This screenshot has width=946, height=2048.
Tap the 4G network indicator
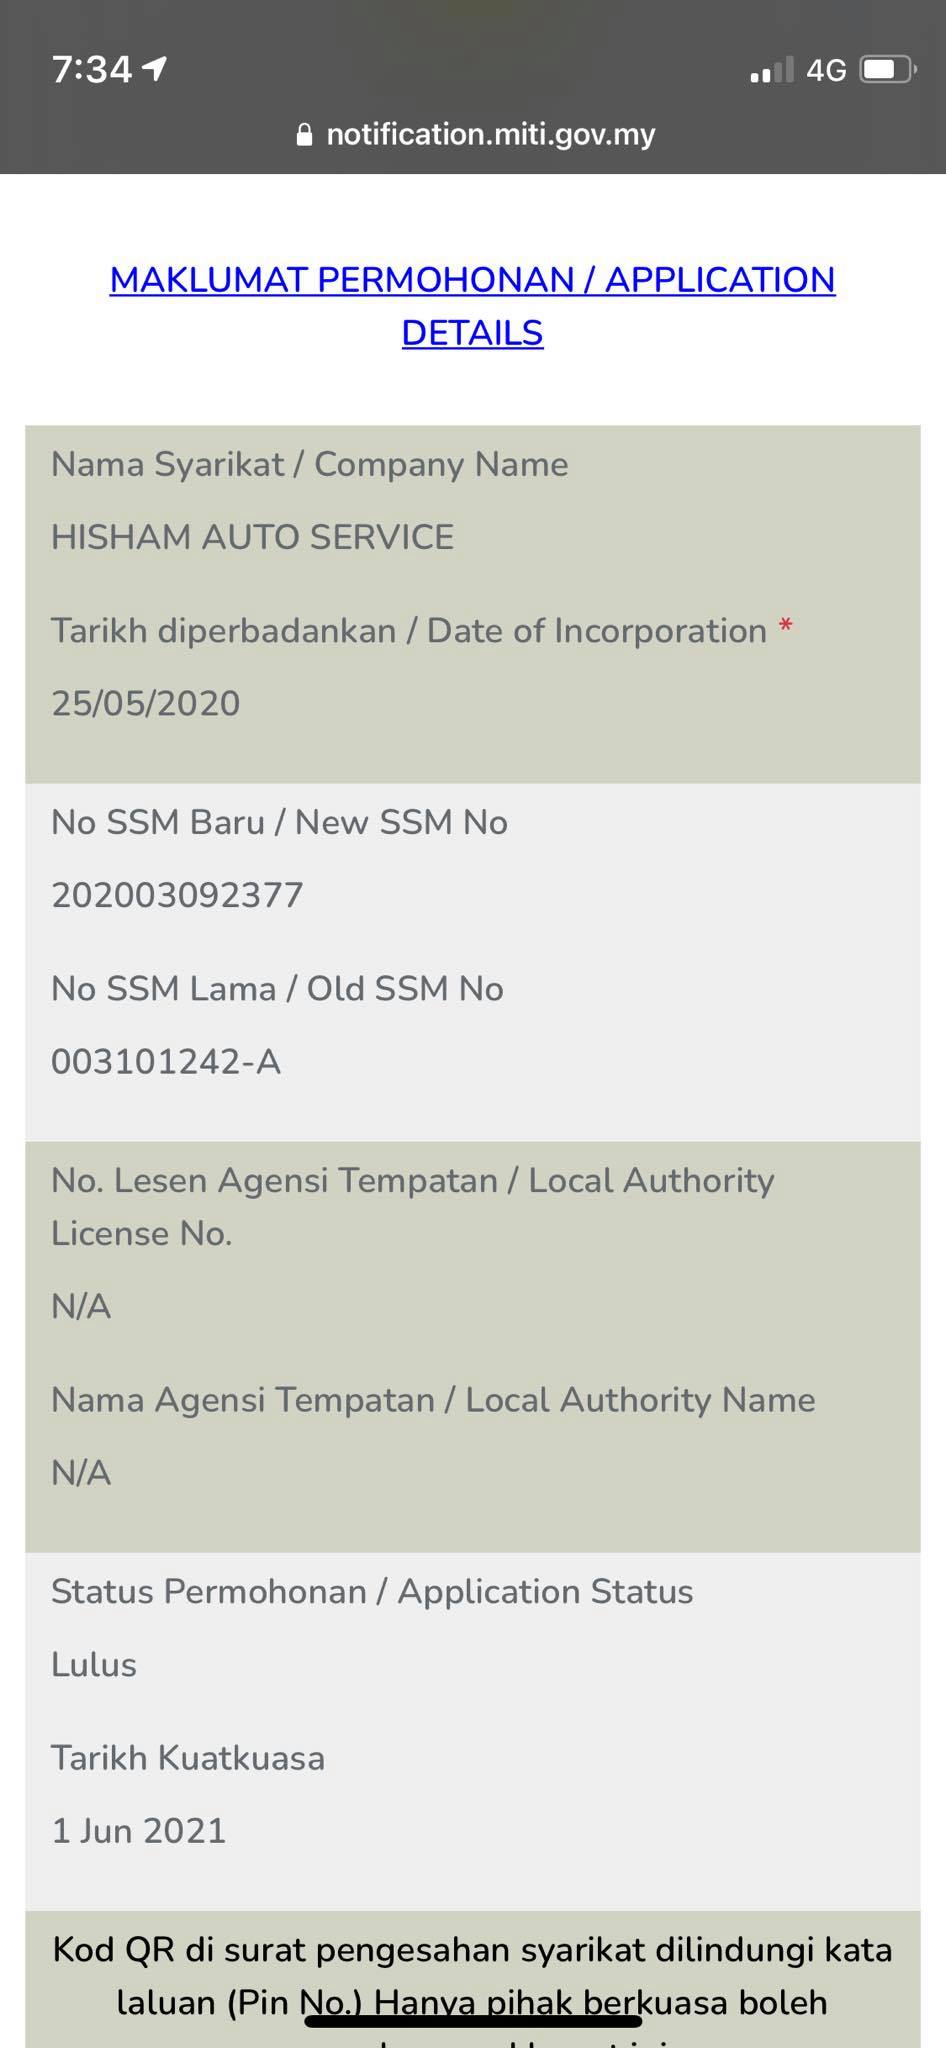coord(826,70)
